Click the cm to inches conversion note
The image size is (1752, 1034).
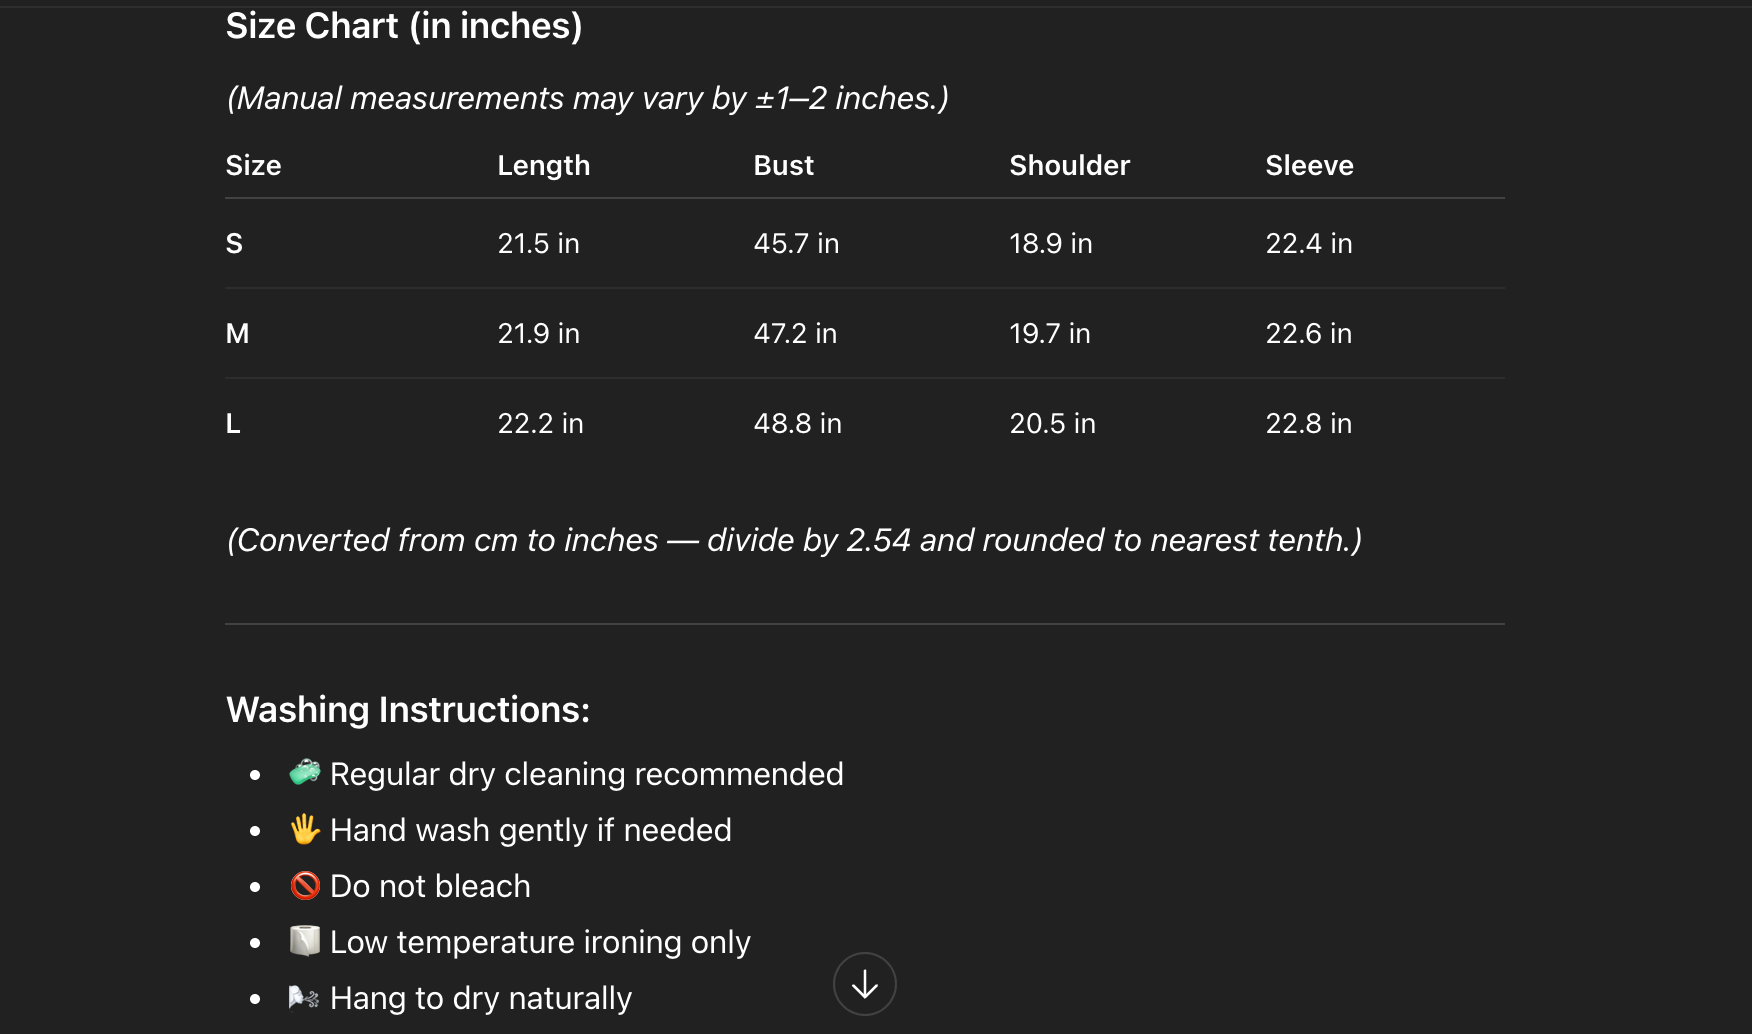794,540
